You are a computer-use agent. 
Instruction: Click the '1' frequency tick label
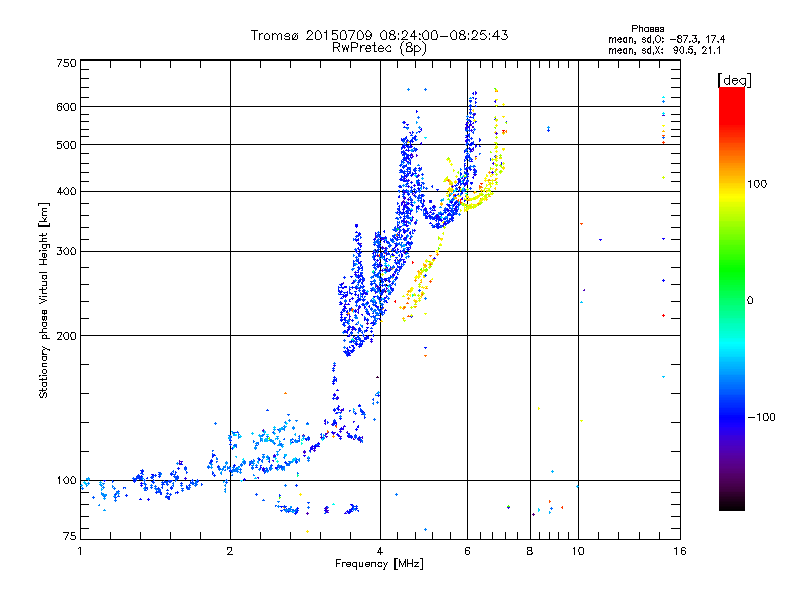click(x=81, y=551)
